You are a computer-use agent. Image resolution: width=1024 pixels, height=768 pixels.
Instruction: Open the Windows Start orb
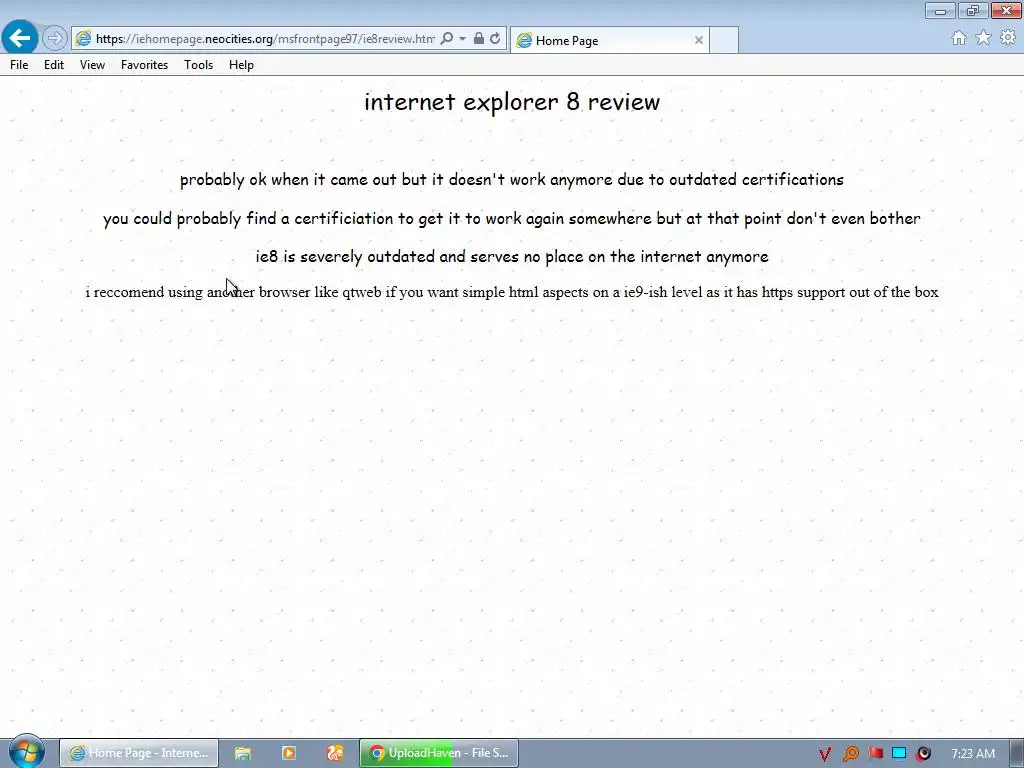tap(26, 752)
